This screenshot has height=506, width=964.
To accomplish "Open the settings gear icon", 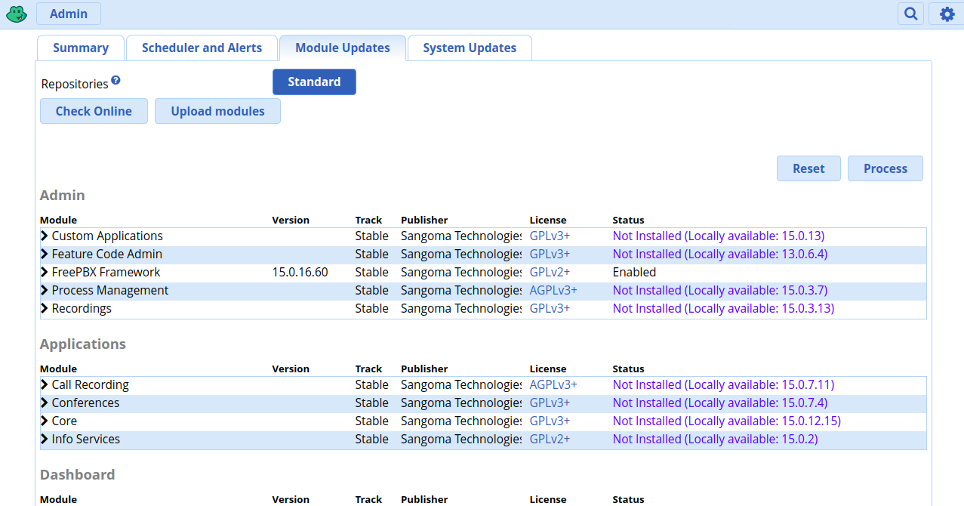I will coord(947,14).
